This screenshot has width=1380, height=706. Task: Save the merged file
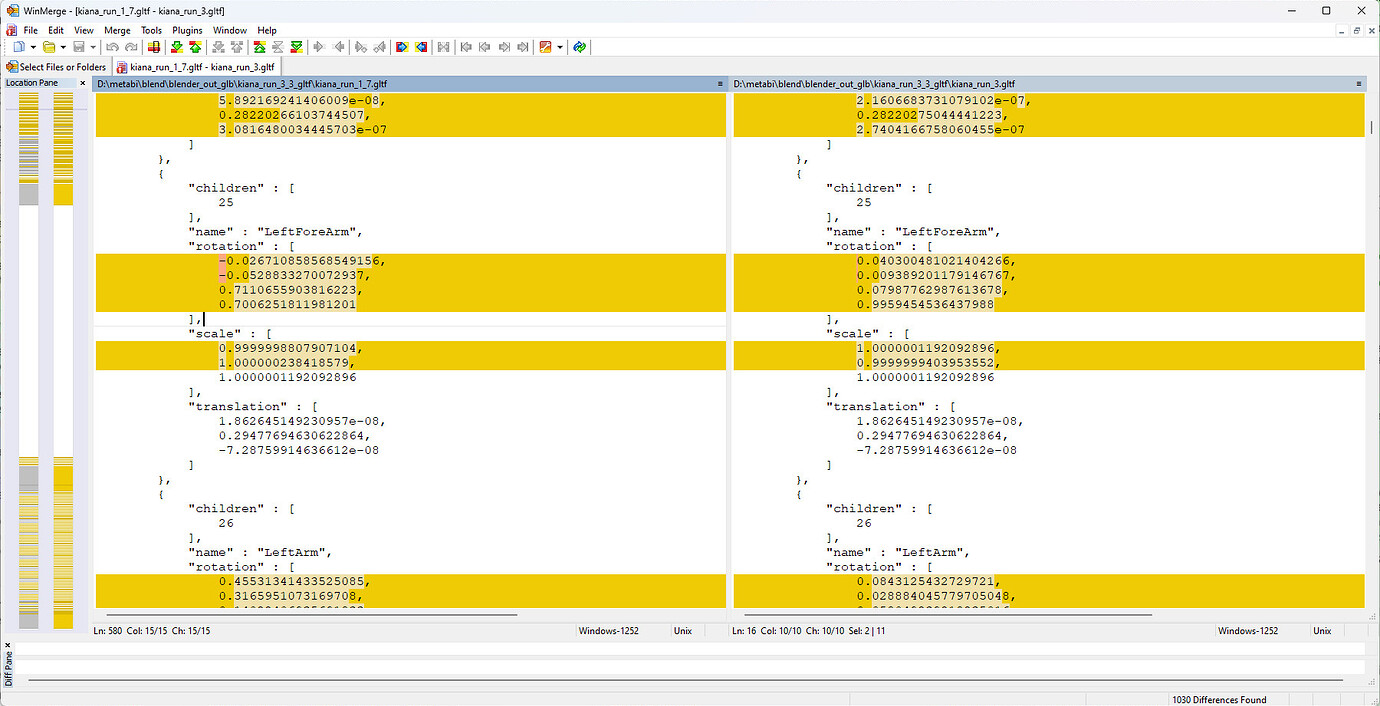tap(79, 47)
